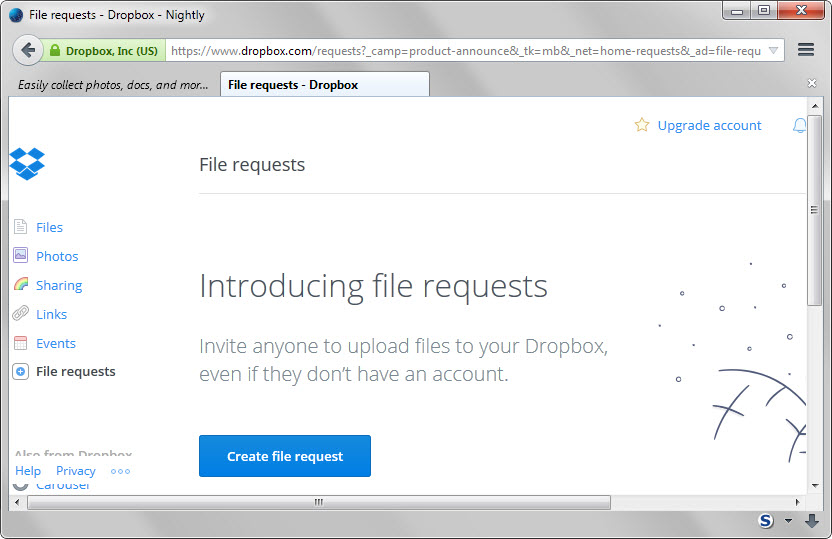
Task: Open Files in the sidebar
Action: [x=49, y=227]
